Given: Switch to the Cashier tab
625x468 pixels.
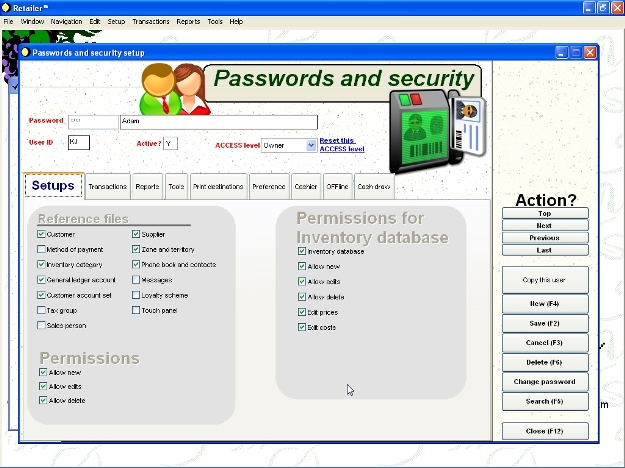Looking at the screenshot, I should 306,187.
